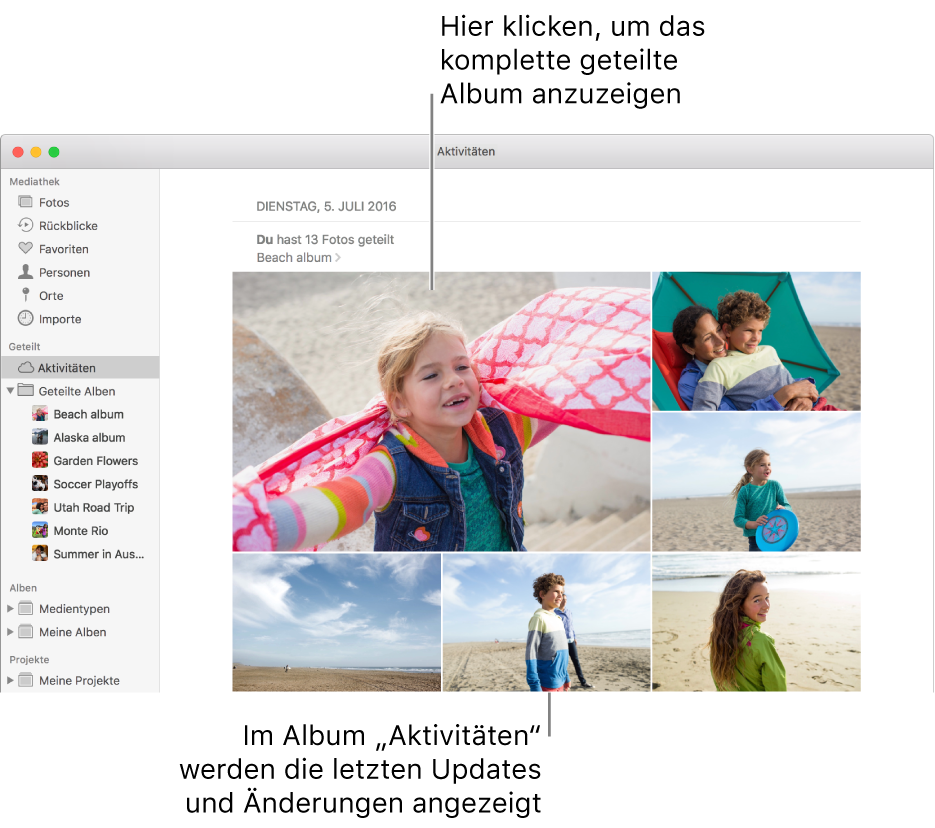Open Fotos library icon in sidebar
Screen dimensions: 935x828
pyautogui.click(x=26, y=202)
